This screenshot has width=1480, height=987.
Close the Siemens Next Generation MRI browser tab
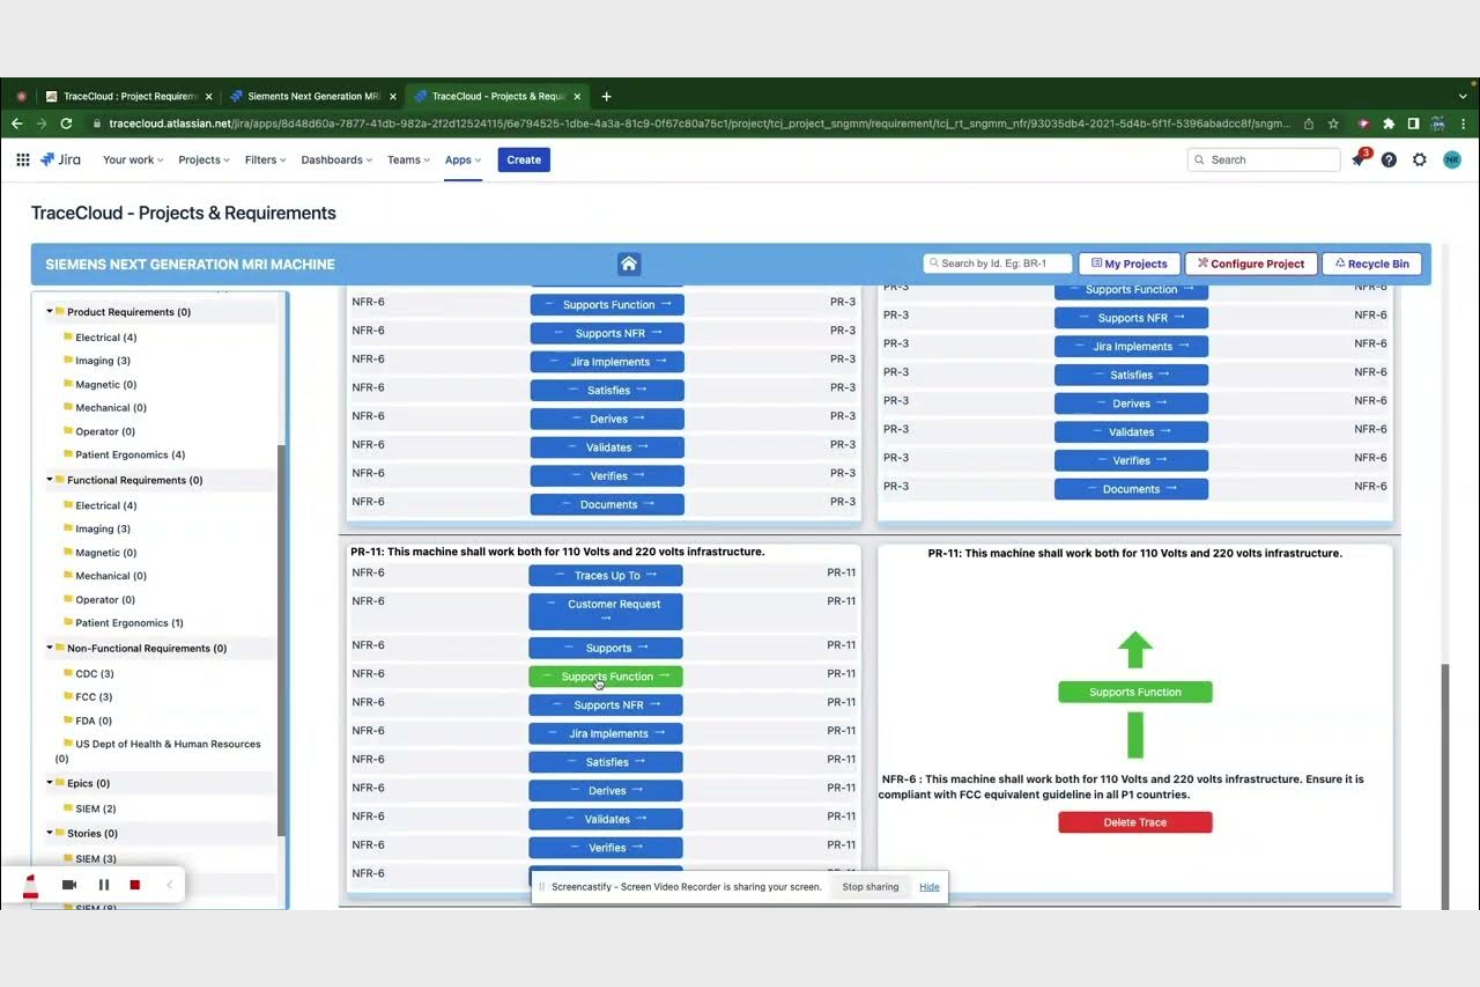tap(393, 97)
